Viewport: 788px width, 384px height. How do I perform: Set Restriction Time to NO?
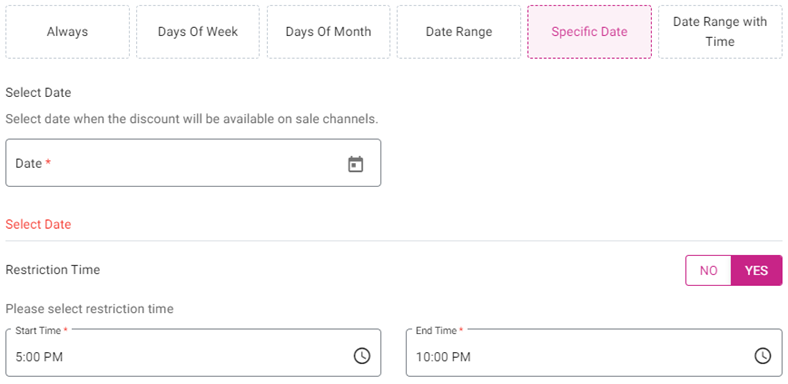click(x=708, y=270)
